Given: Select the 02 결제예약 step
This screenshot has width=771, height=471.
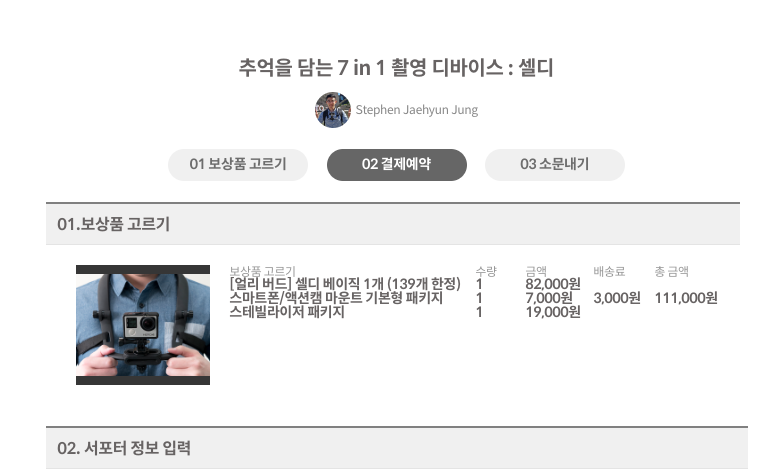Looking at the screenshot, I should click(x=396, y=164).
